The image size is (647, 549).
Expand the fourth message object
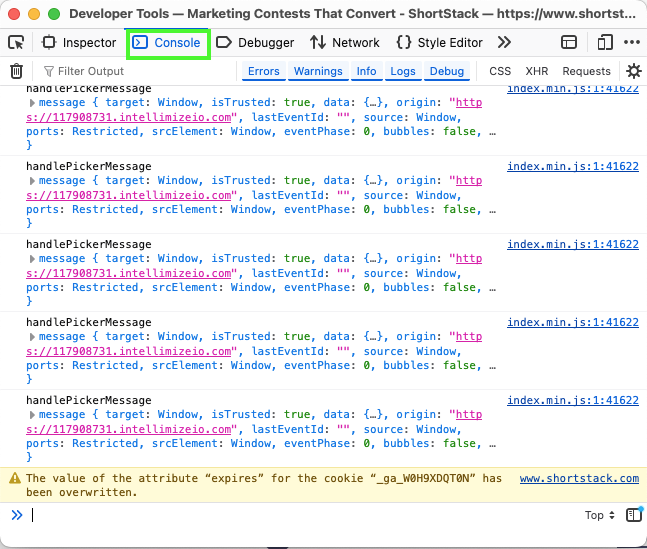[x=32, y=337]
